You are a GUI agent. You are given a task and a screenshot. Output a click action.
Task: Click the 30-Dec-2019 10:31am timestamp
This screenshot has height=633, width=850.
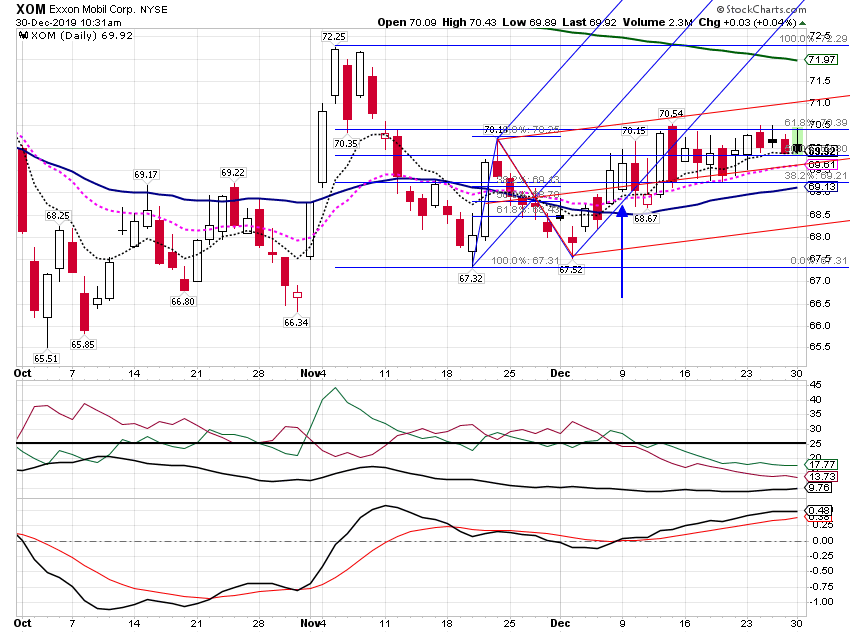pyautogui.click(x=68, y=23)
